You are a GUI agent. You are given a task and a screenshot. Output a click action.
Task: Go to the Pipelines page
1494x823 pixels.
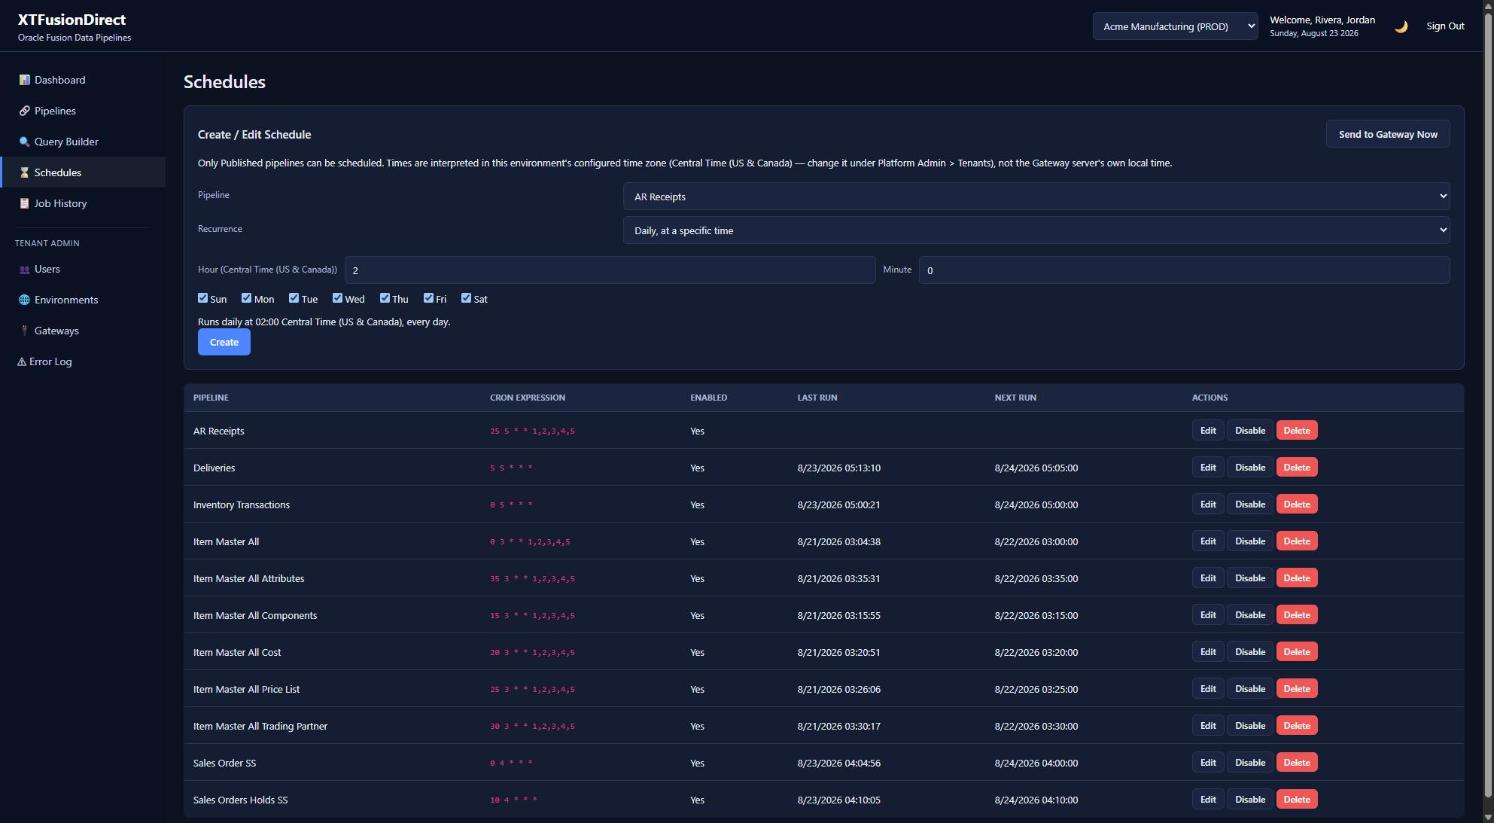83,111
